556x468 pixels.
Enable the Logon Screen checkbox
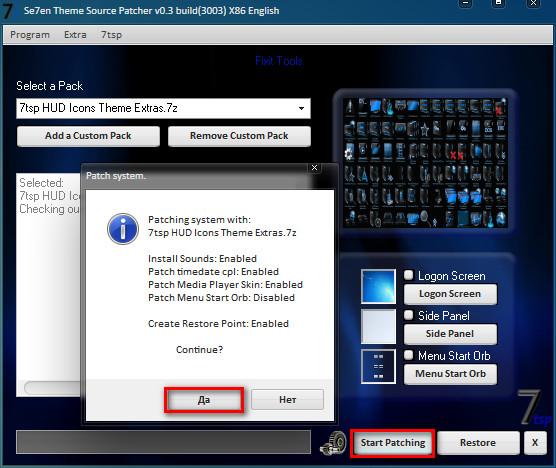tap(408, 275)
